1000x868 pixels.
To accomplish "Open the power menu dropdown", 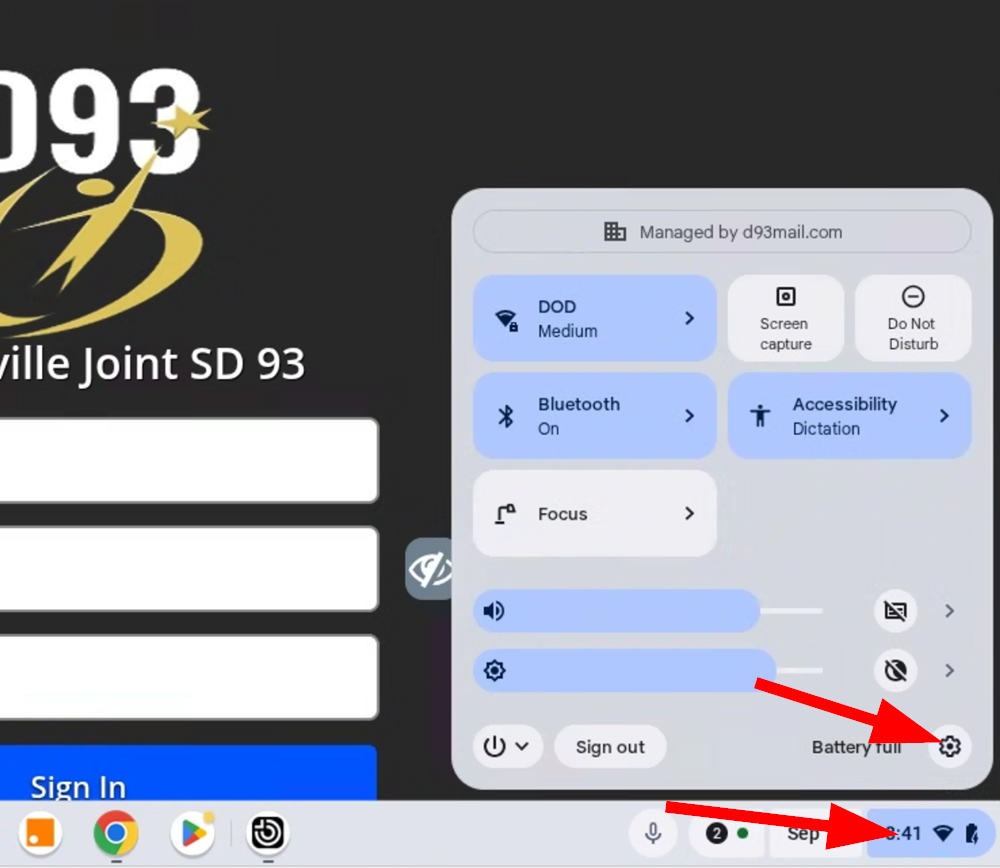I will [x=507, y=747].
